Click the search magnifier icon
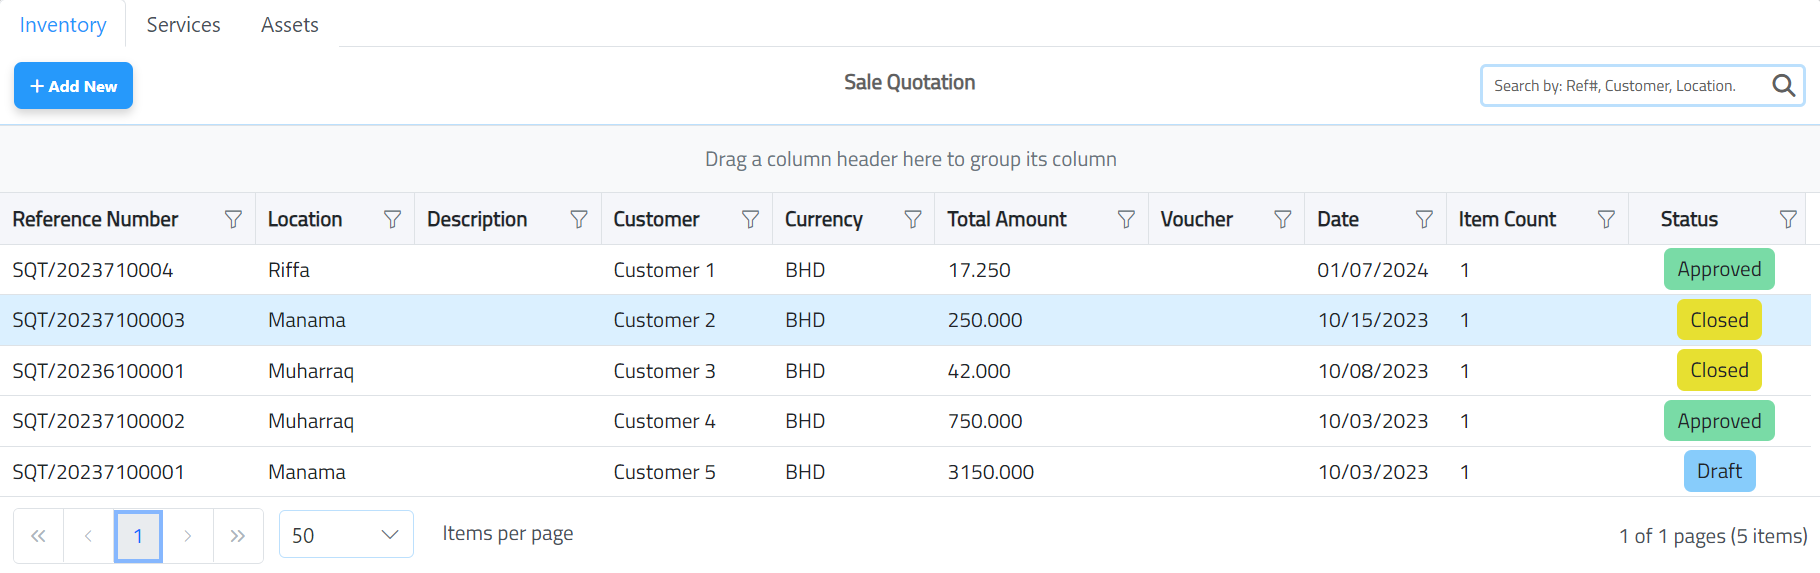The image size is (1820, 573). (1783, 86)
